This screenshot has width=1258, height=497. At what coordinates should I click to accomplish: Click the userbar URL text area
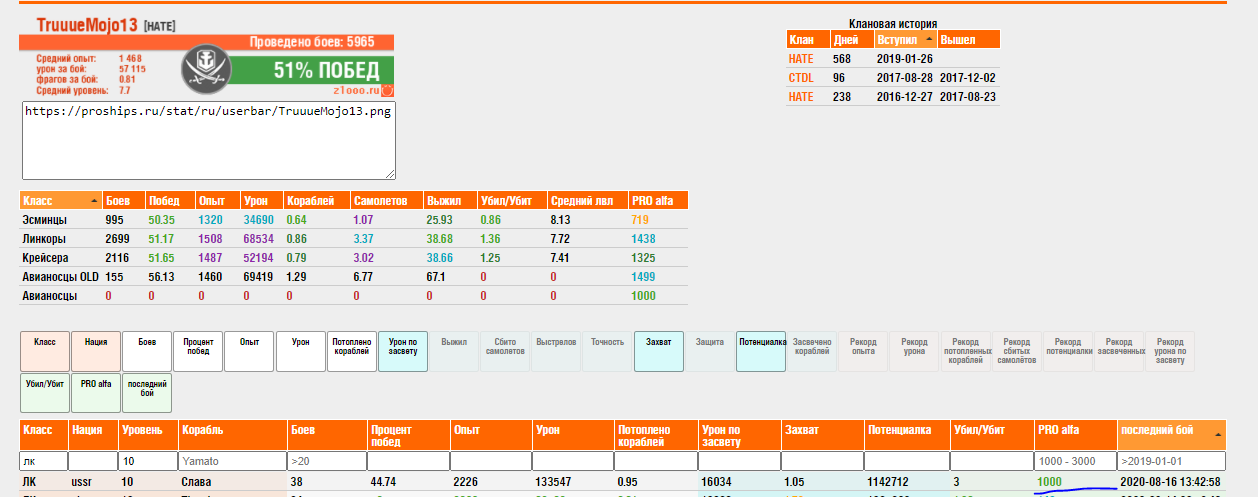207,139
